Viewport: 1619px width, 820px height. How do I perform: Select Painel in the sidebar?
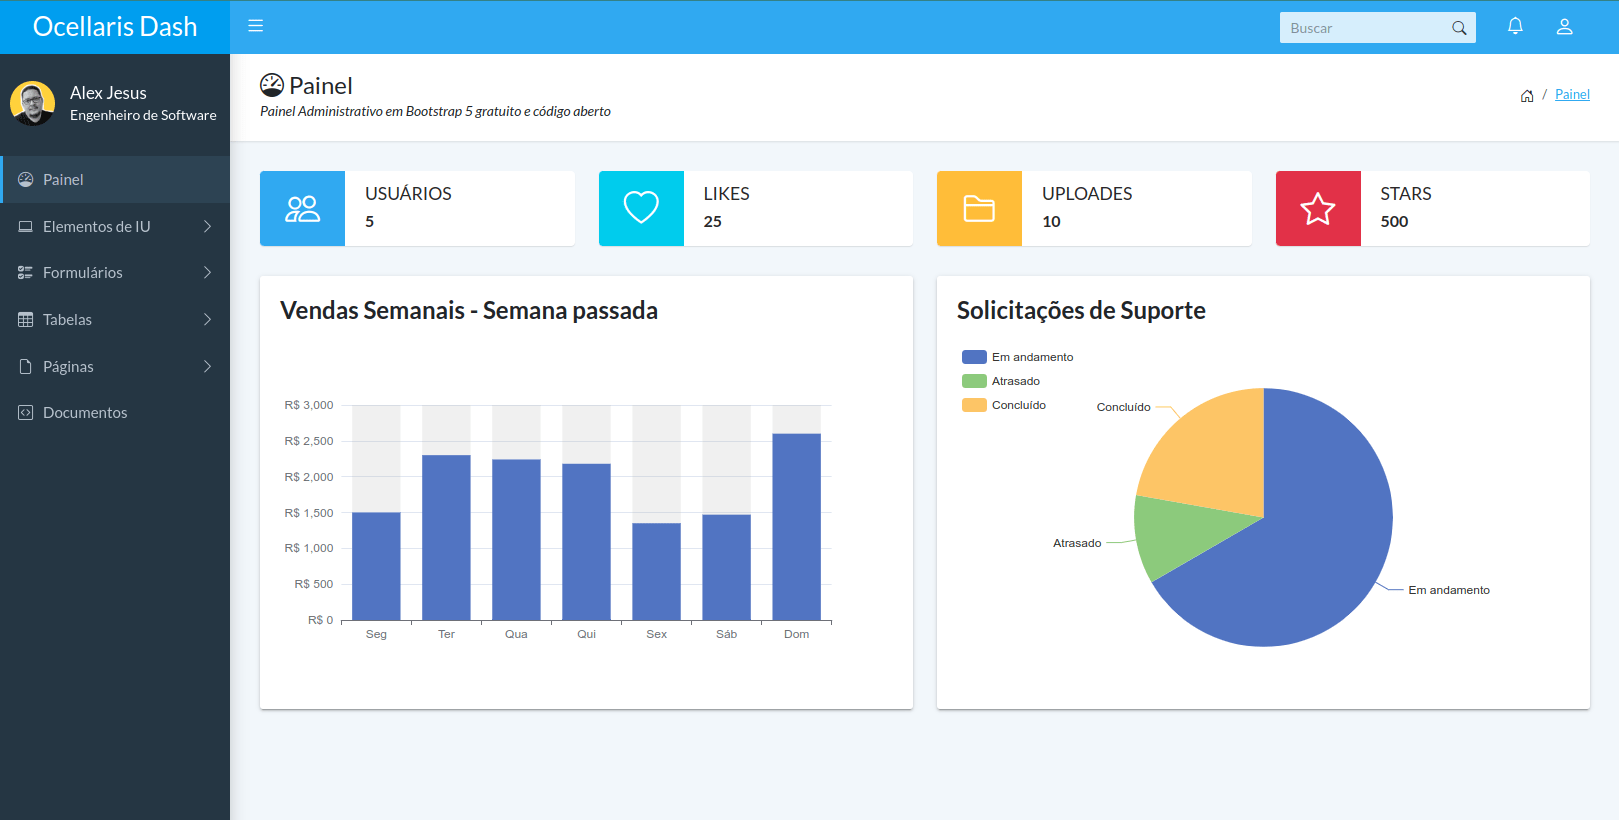pos(63,180)
